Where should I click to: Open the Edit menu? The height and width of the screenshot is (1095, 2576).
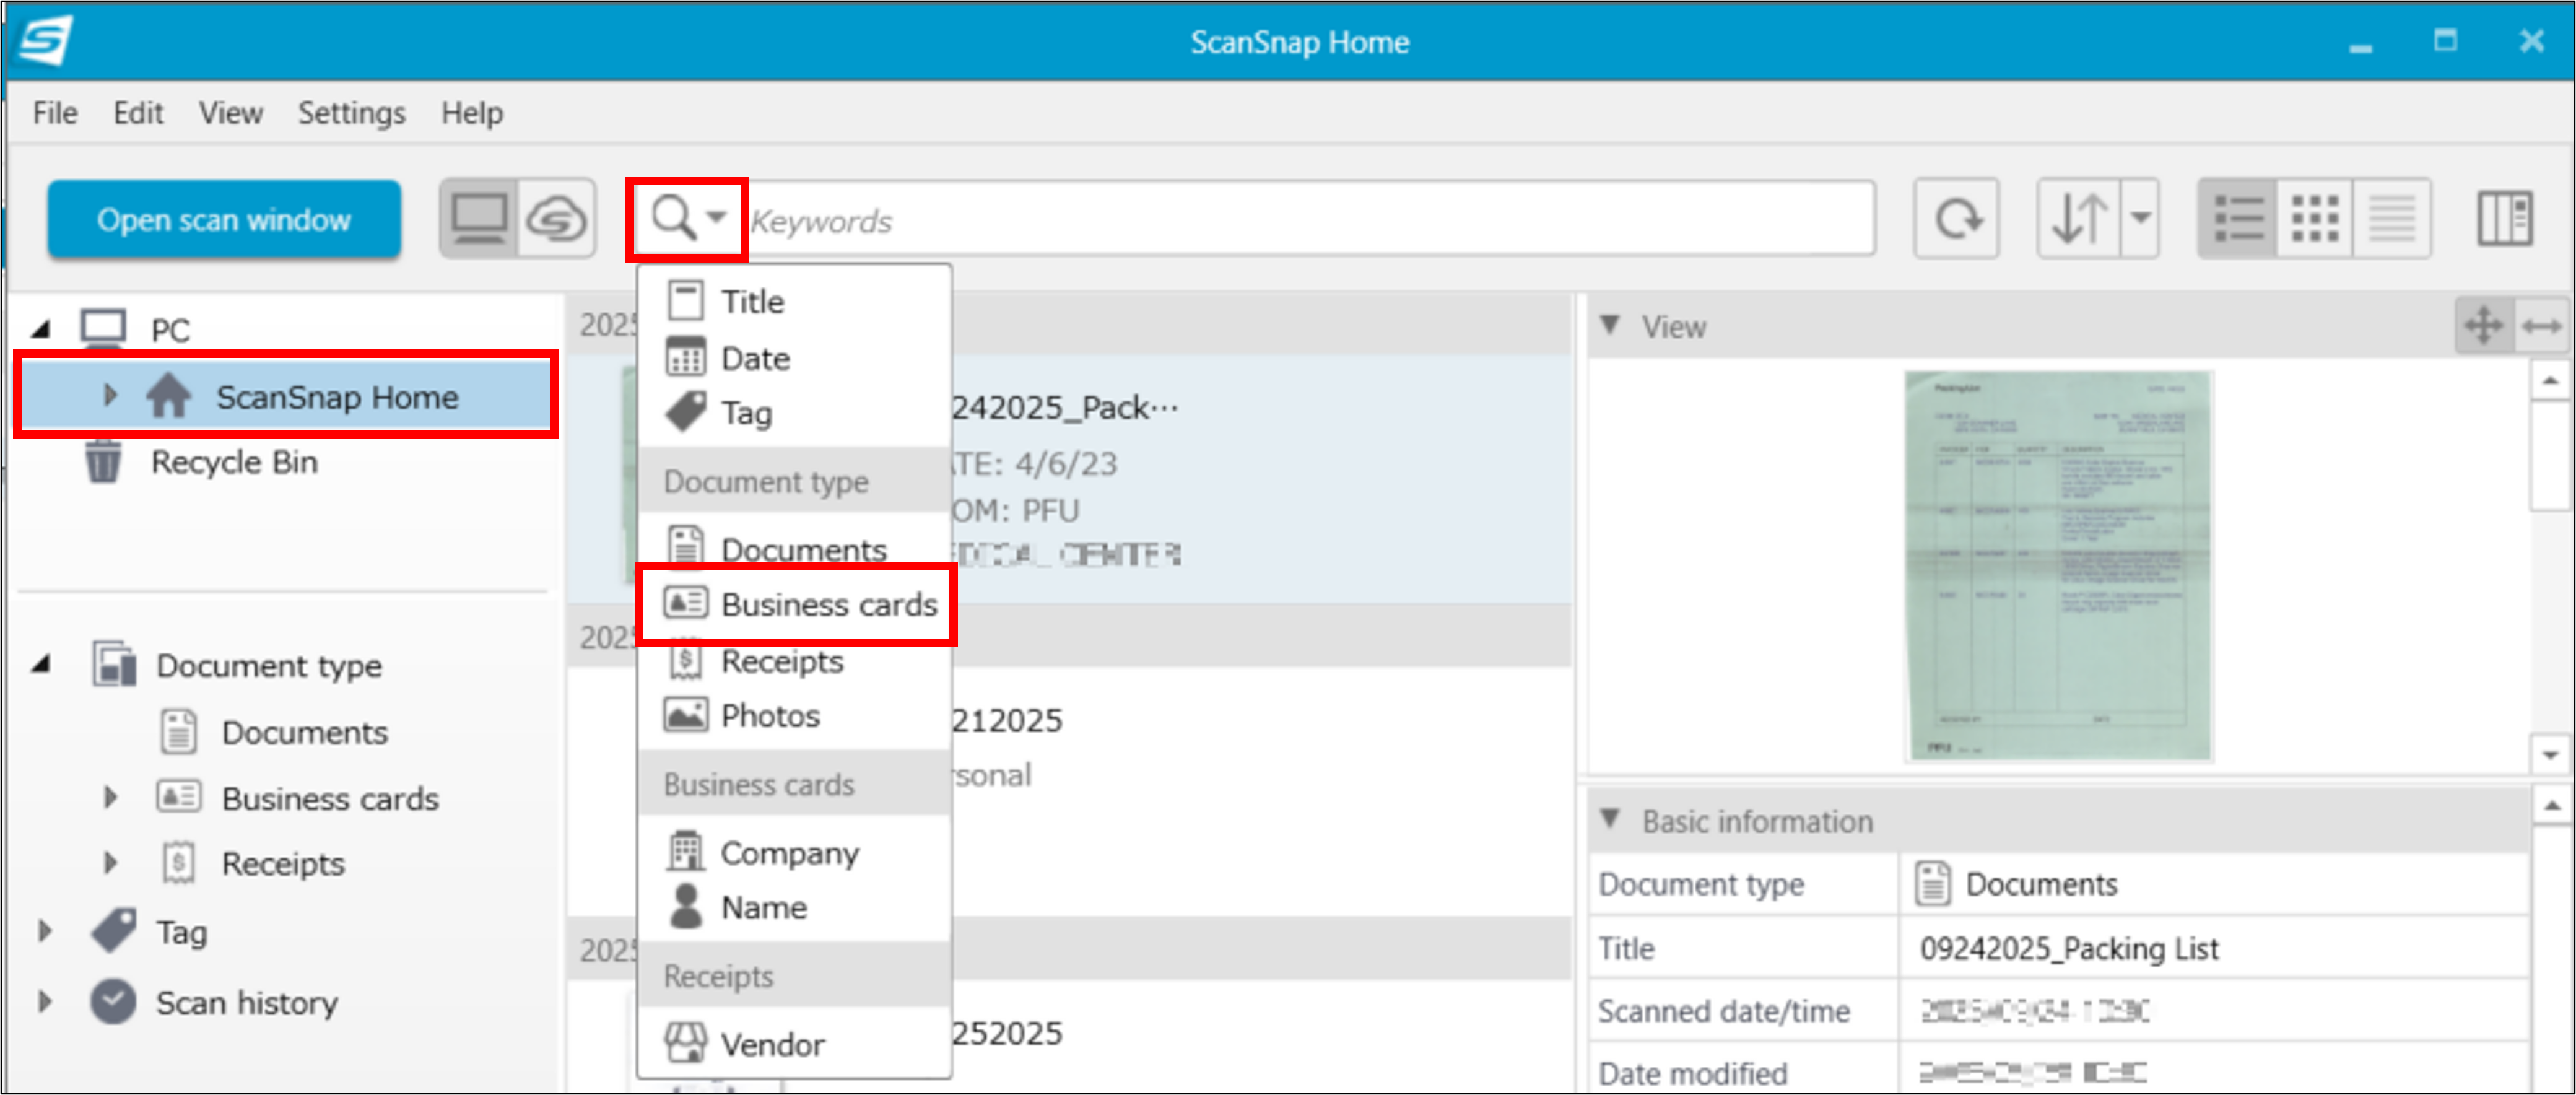pyautogui.click(x=138, y=113)
